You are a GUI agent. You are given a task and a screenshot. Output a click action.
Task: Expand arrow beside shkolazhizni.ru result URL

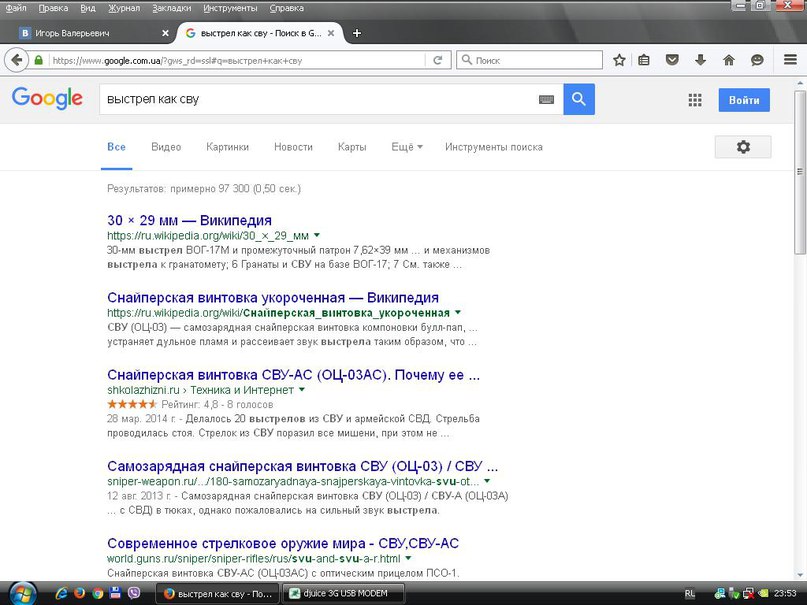coord(302,389)
